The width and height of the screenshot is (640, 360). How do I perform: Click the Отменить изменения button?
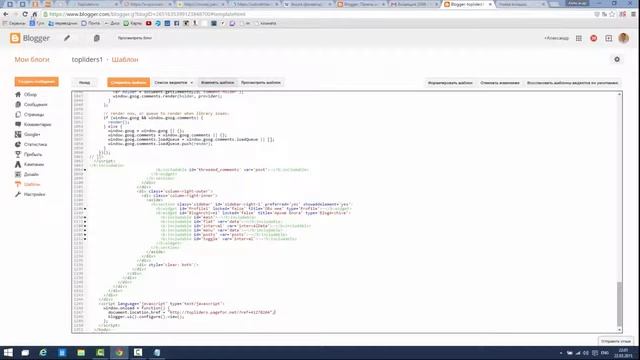tap(500, 83)
